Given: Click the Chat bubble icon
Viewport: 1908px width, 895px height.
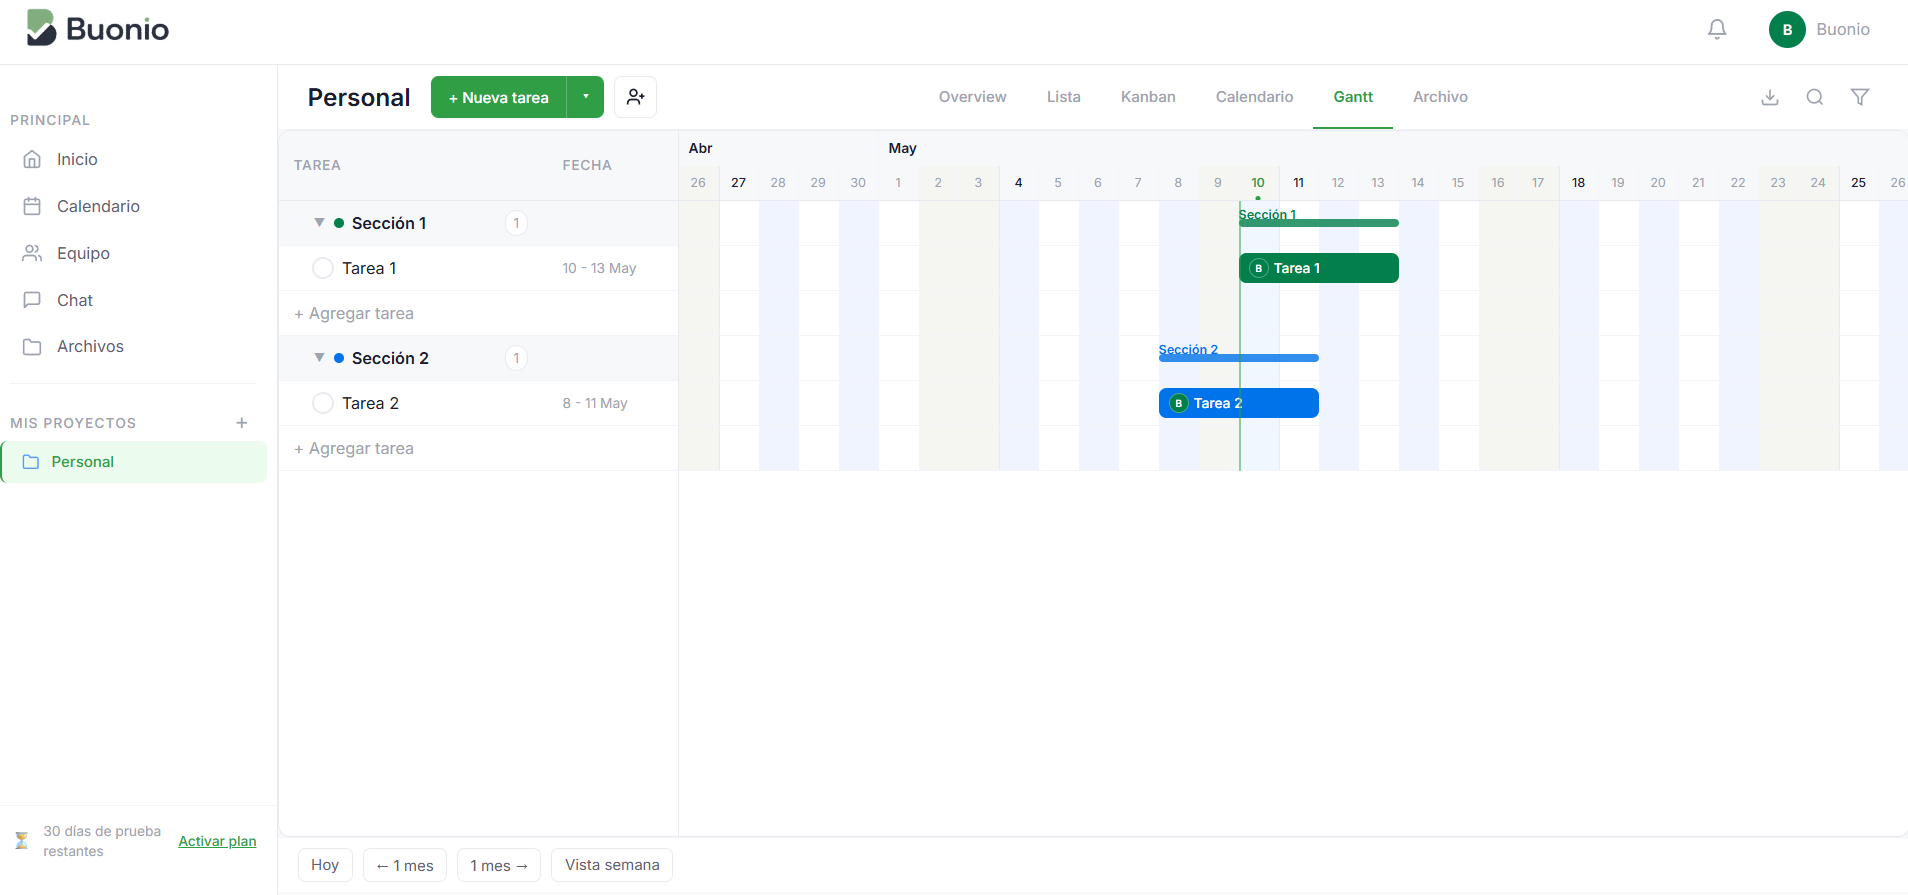Looking at the screenshot, I should point(32,300).
